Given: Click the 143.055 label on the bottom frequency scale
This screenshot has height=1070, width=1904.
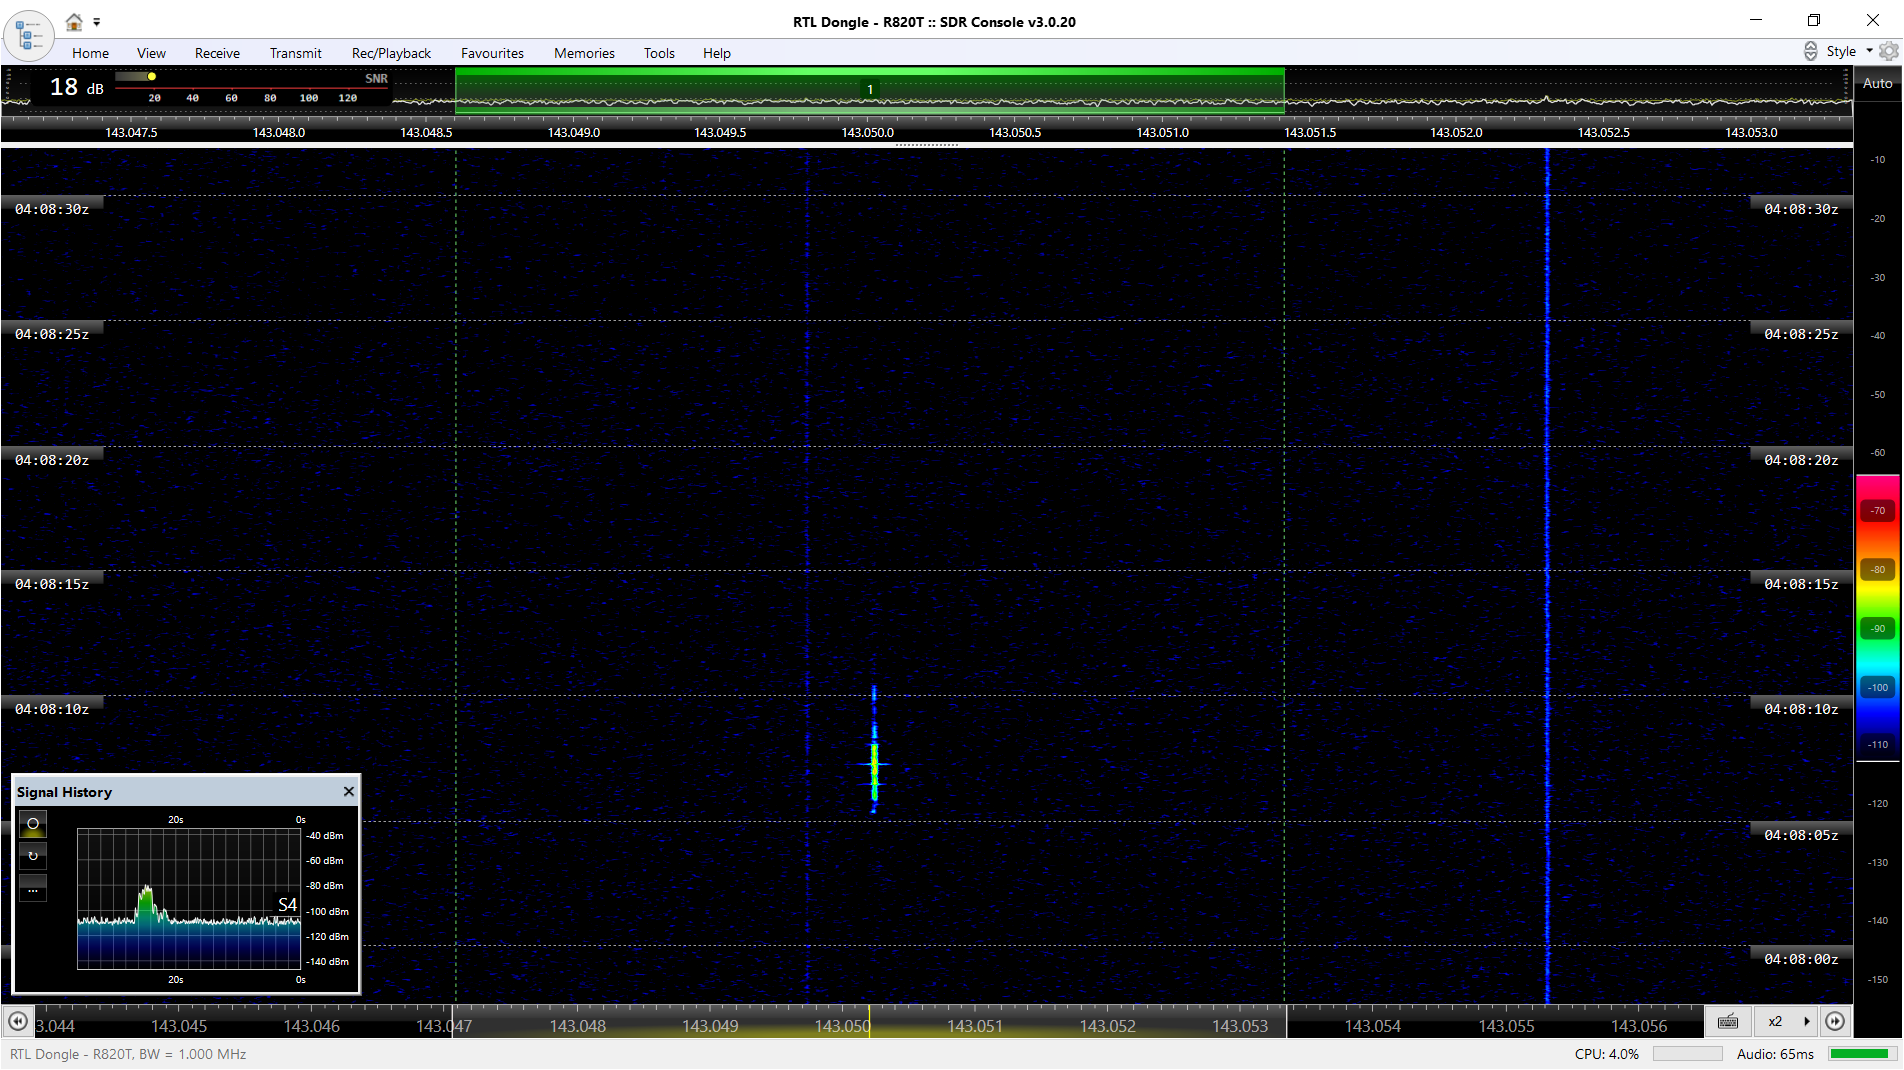Looking at the screenshot, I should (x=1506, y=1026).
